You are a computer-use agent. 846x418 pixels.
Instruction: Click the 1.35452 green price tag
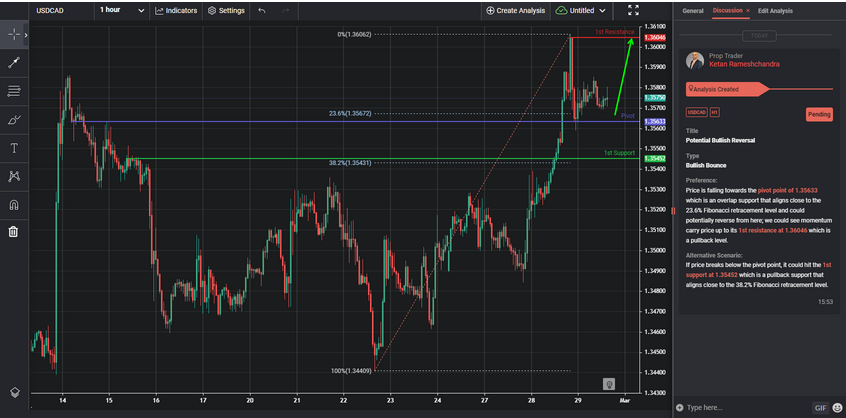(654, 159)
